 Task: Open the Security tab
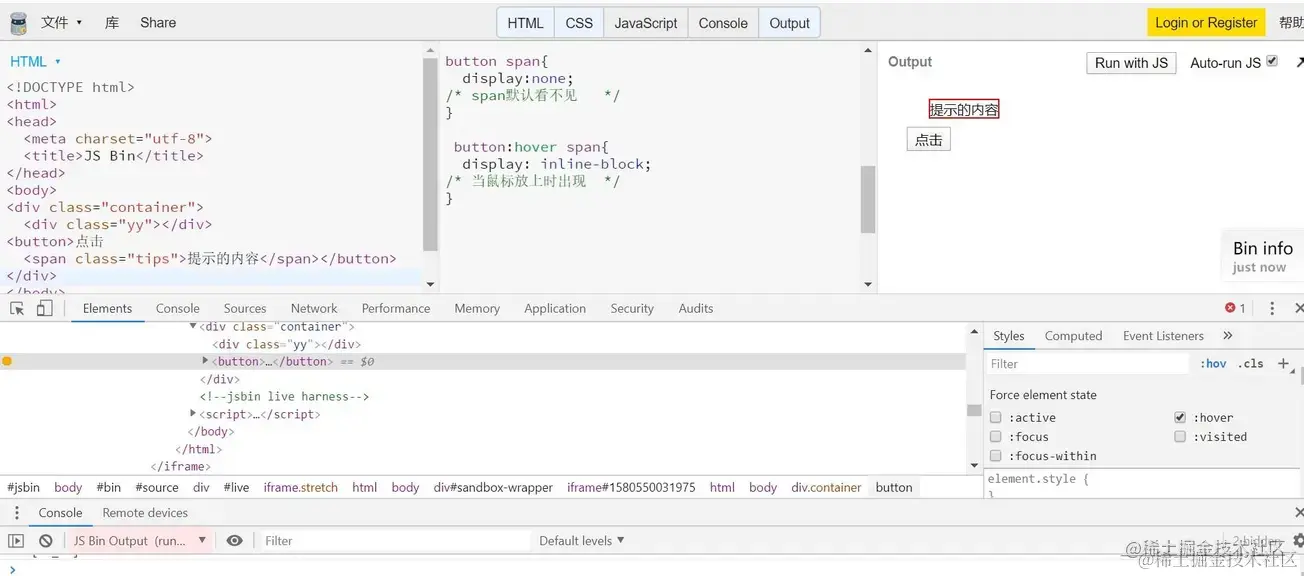[x=632, y=308]
